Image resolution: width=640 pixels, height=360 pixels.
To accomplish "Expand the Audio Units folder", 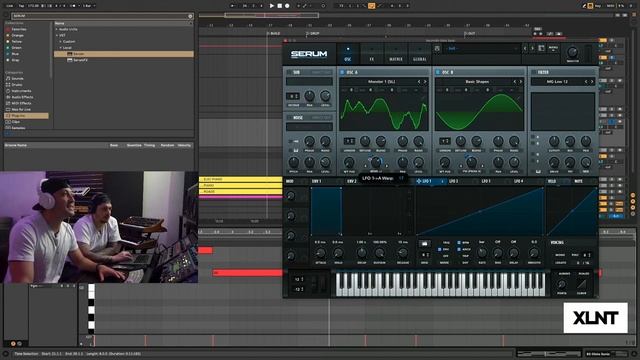I will [57, 29].
